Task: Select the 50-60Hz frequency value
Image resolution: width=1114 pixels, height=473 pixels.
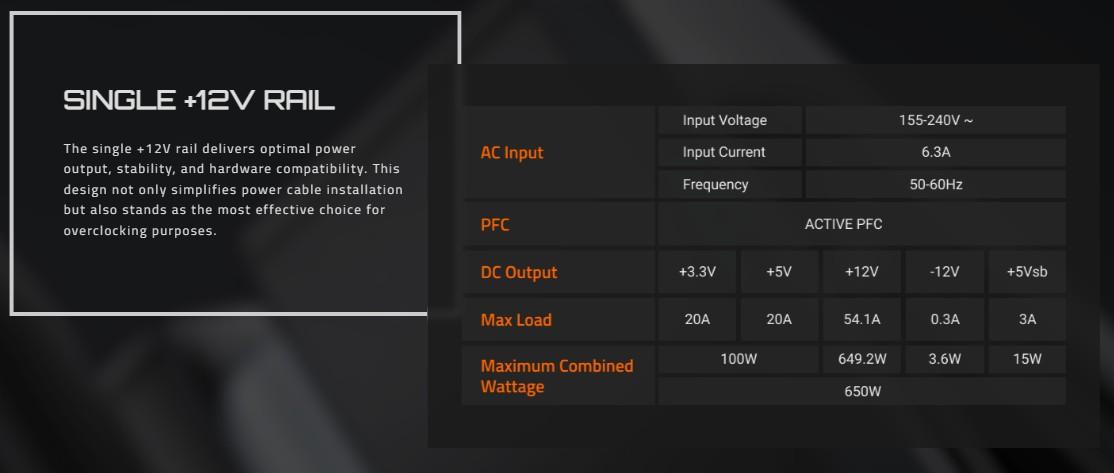Action: coord(935,184)
